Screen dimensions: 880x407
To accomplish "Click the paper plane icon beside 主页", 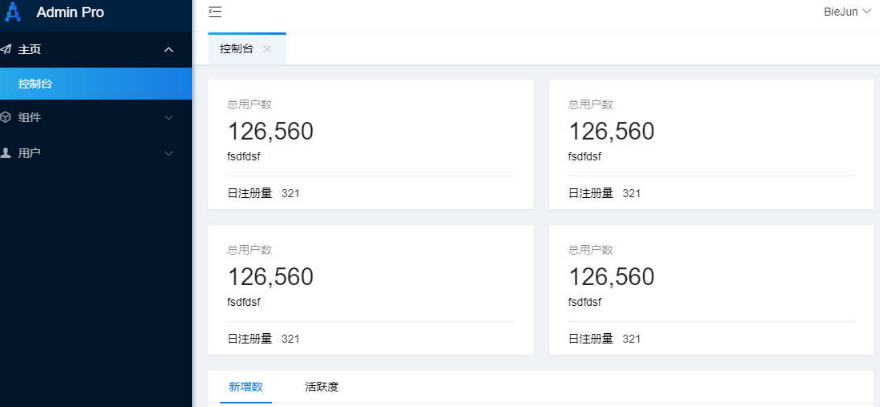I will (6, 49).
